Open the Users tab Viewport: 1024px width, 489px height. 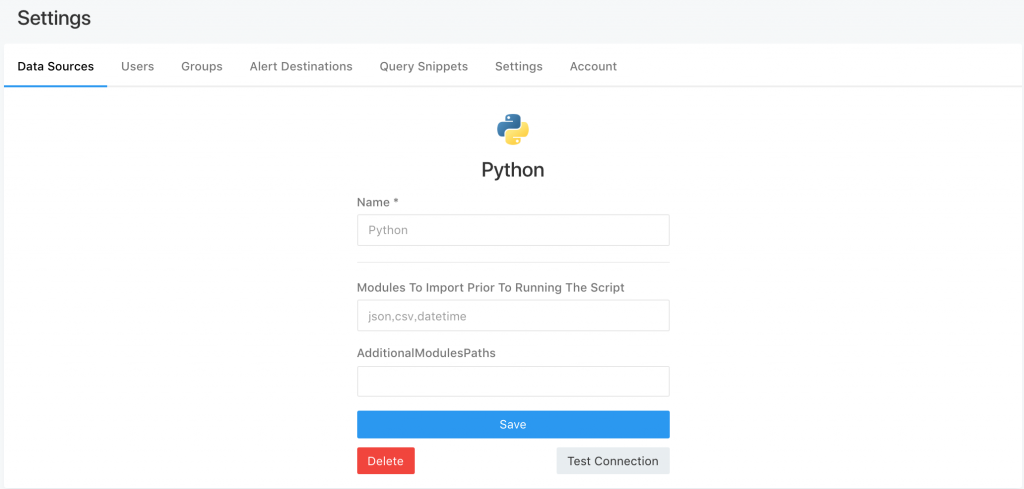tap(137, 66)
